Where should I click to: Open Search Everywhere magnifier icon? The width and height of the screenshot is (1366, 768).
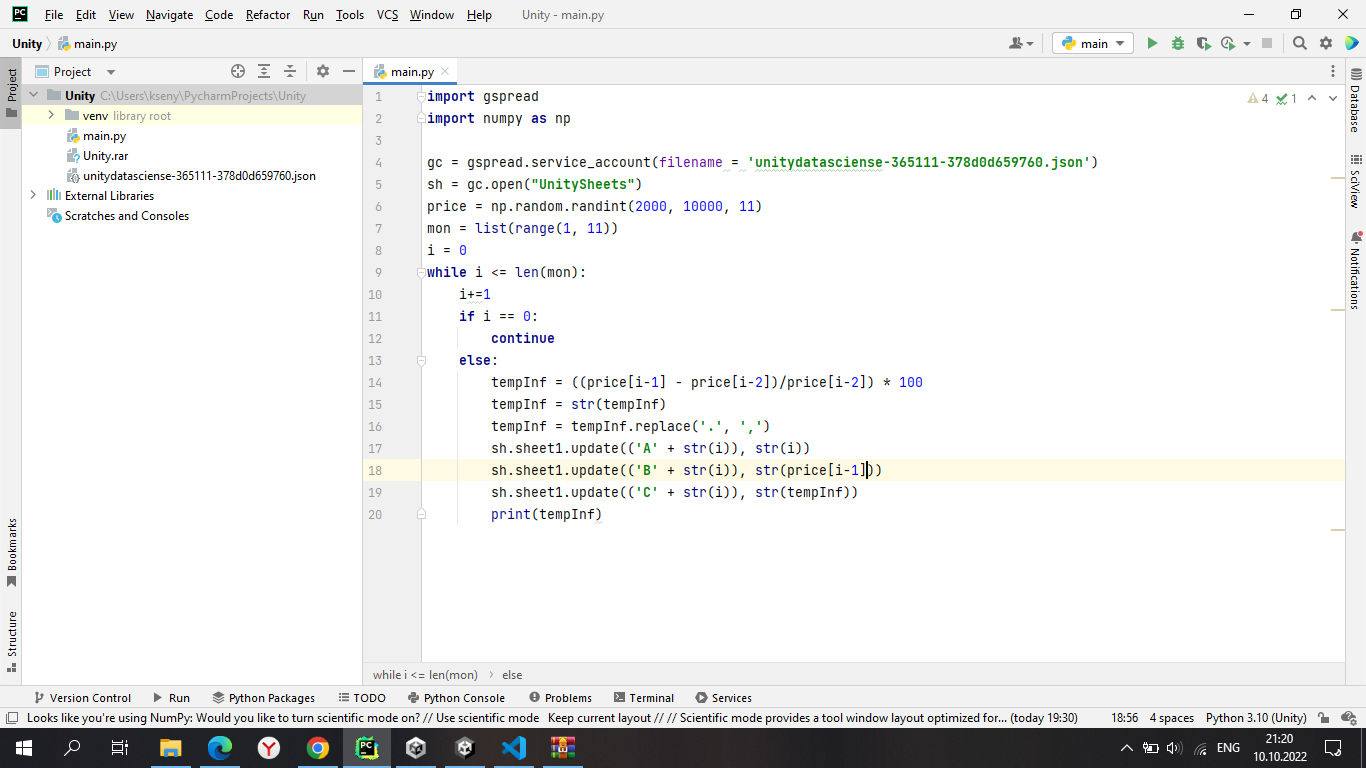pos(1299,43)
